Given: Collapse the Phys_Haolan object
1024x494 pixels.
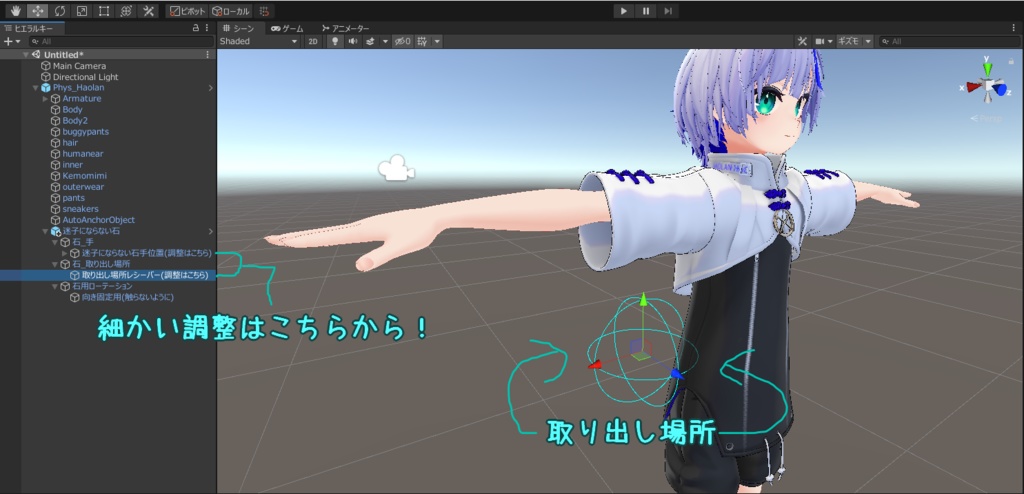Looking at the screenshot, I should (x=35, y=88).
